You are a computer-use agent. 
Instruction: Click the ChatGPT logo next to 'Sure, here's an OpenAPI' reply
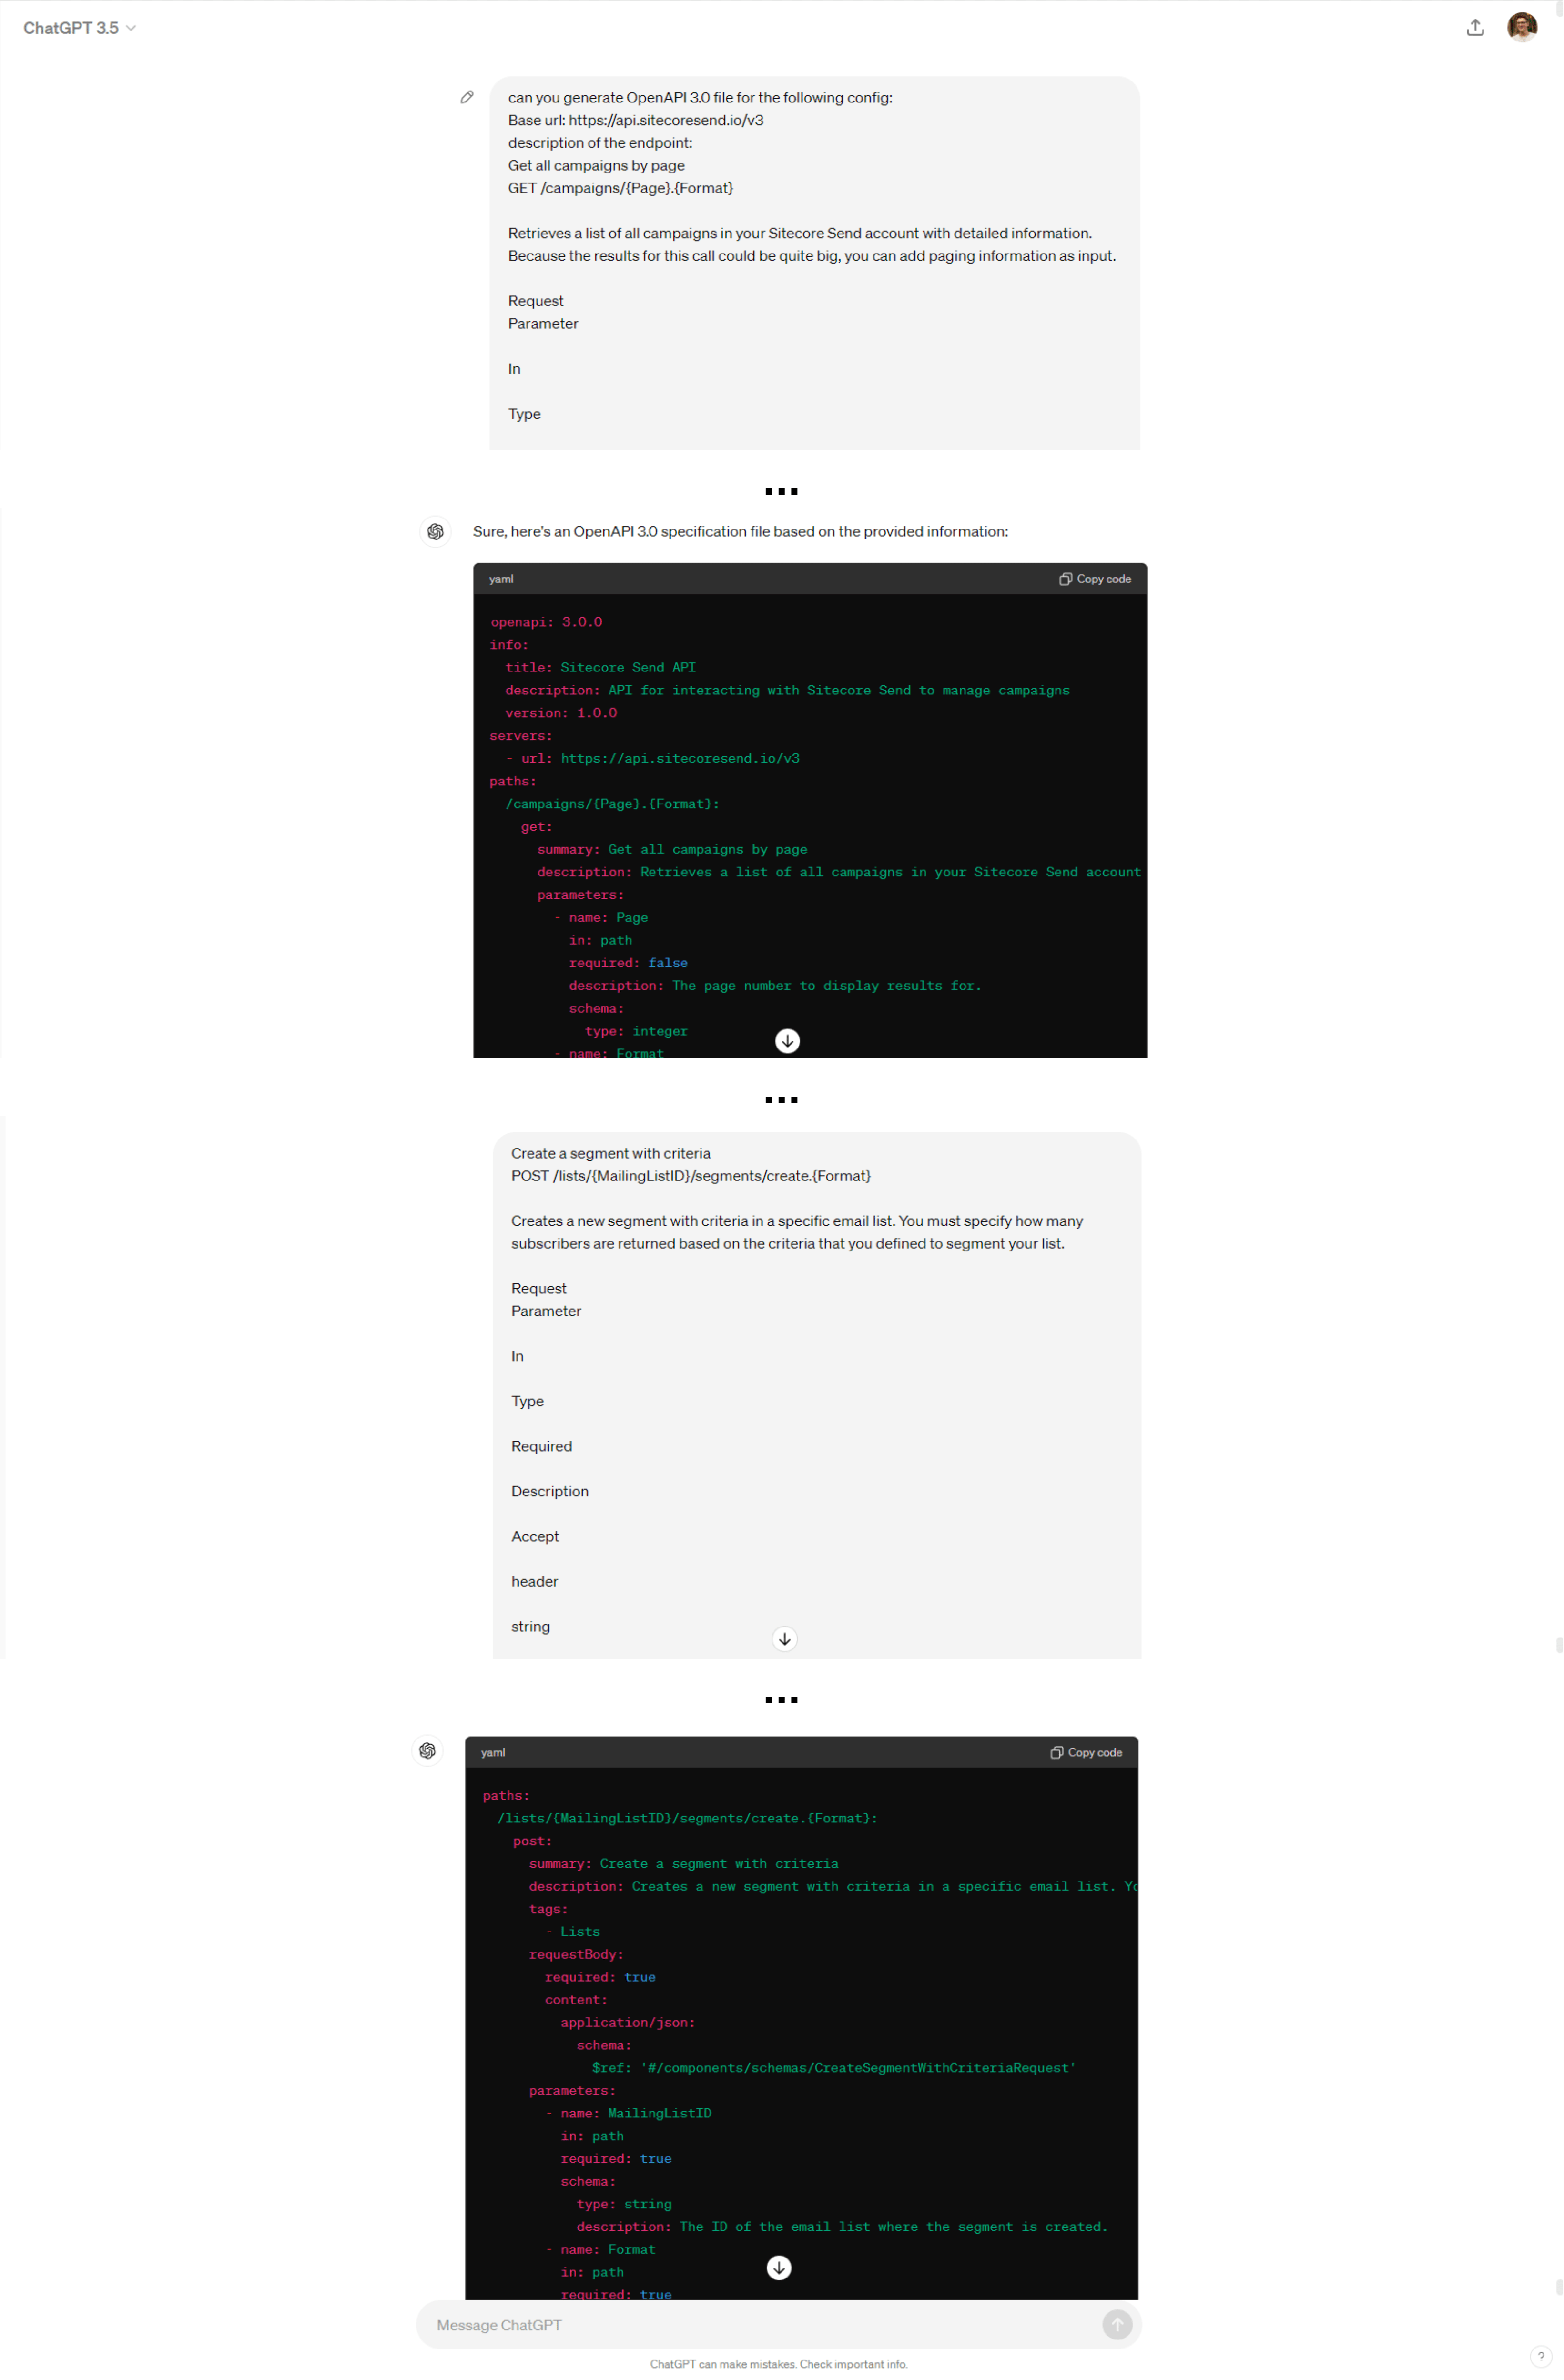[435, 531]
